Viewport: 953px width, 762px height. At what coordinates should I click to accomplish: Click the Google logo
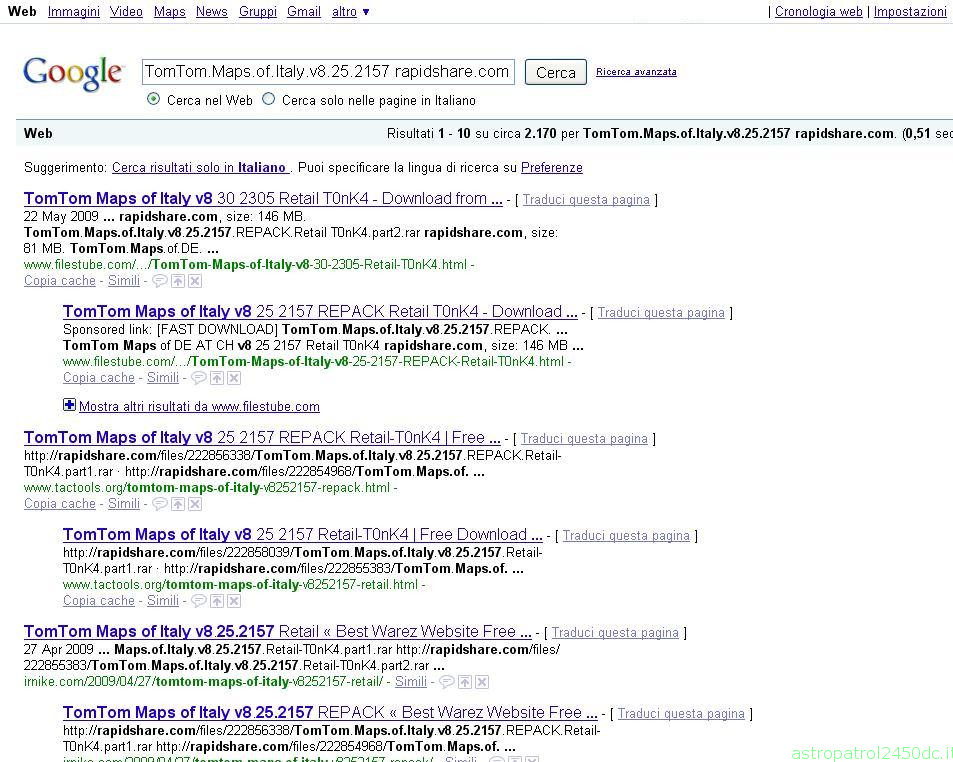click(x=74, y=74)
